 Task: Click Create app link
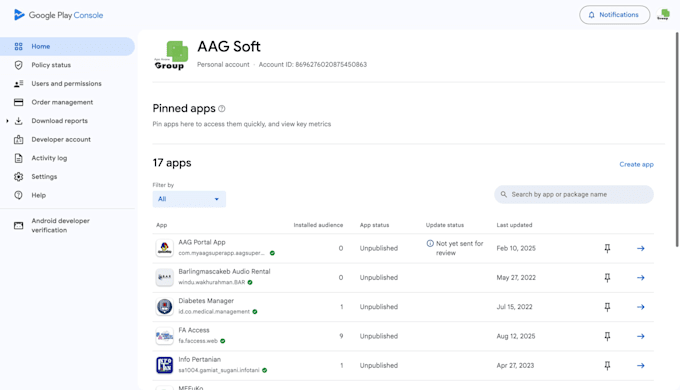click(x=636, y=164)
